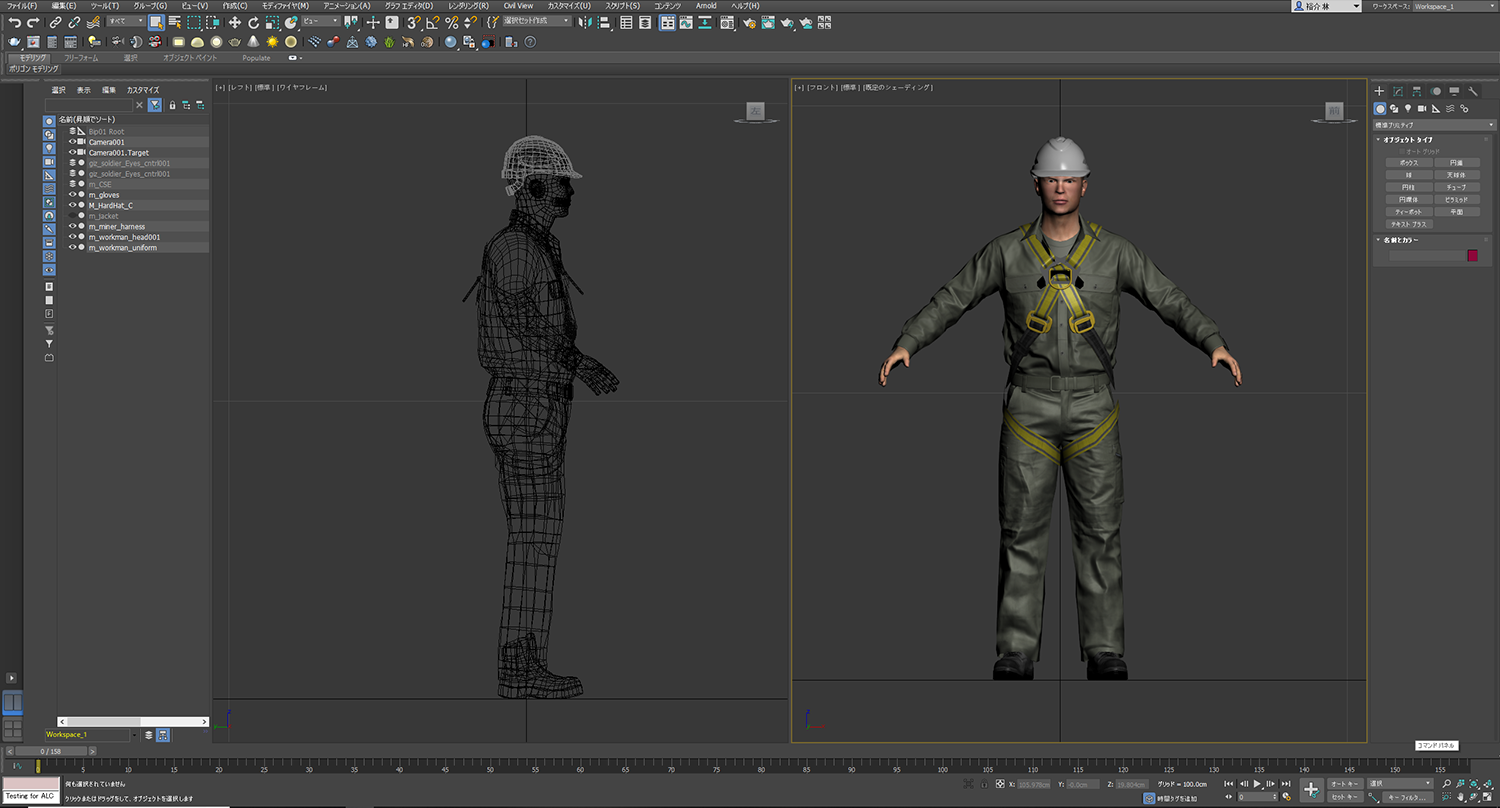Switch to the フリーフォーム ribbon tab

[x=81, y=58]
